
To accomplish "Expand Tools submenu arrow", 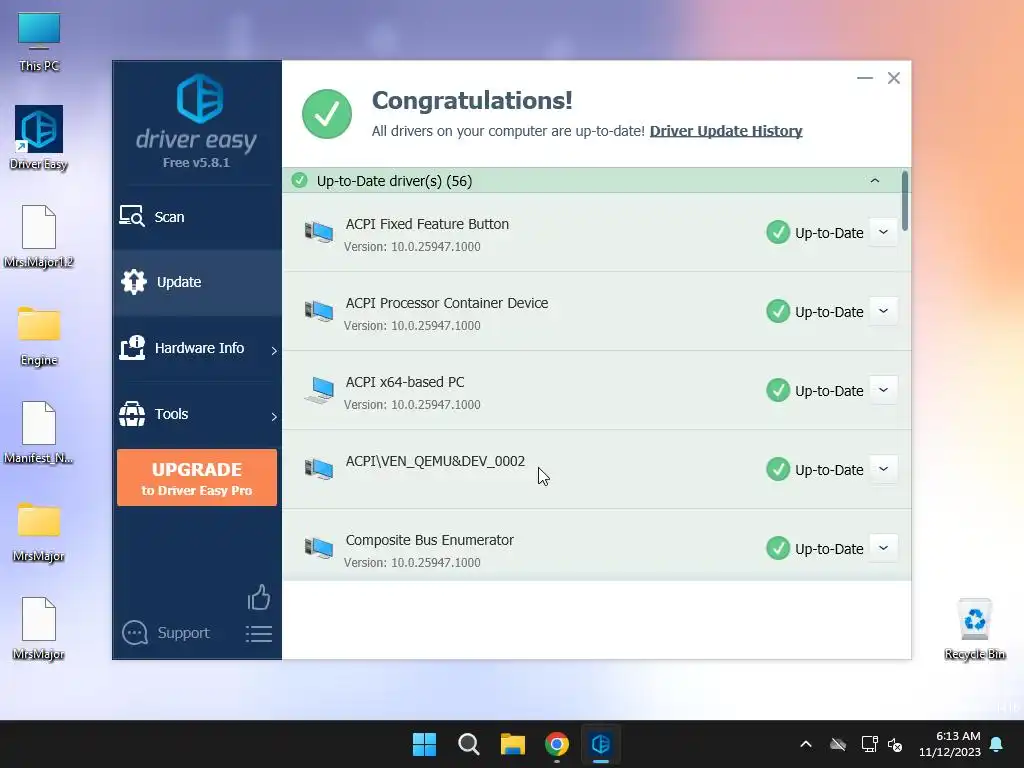I will tap(274, 417).
